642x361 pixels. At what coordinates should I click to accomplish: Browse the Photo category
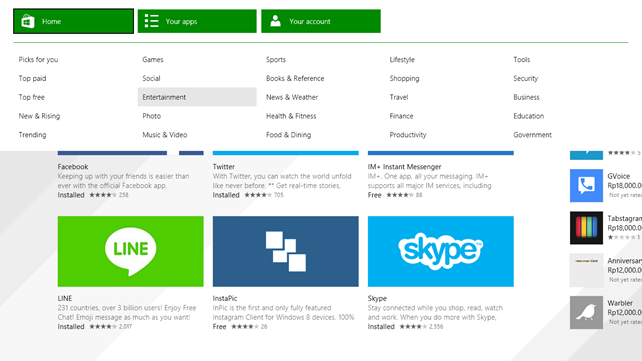pos(151,116)
